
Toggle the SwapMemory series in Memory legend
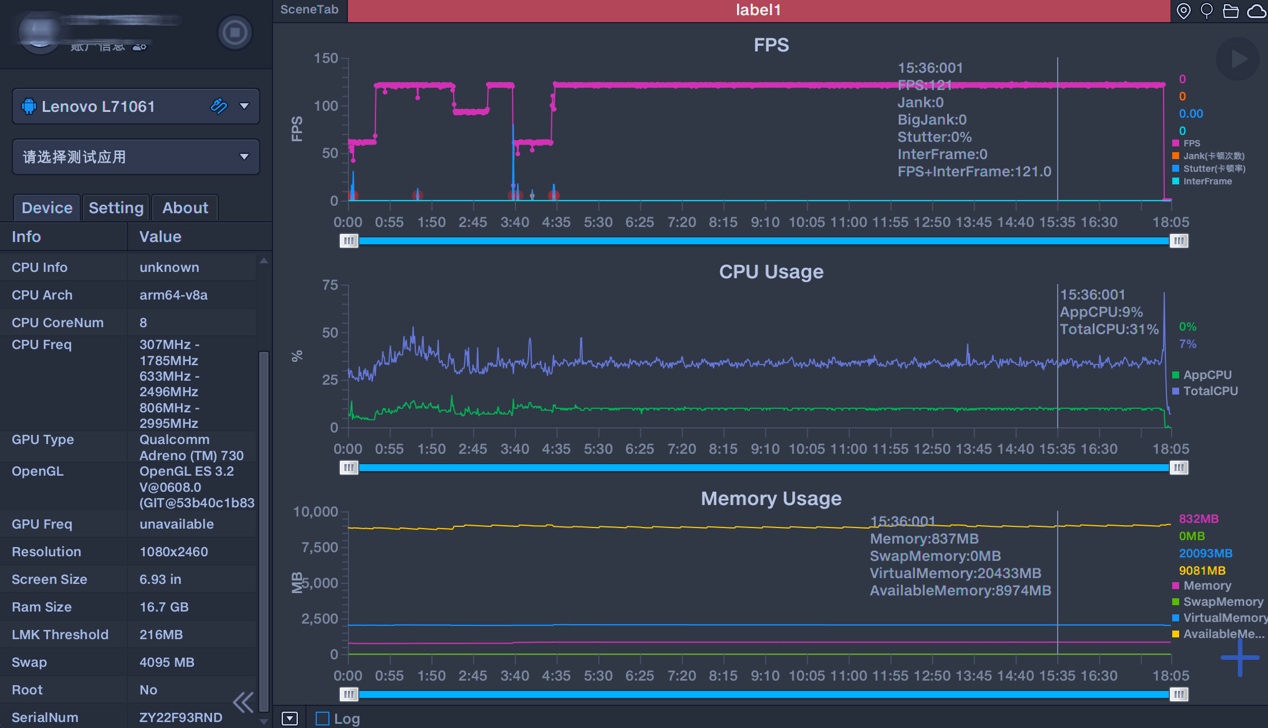[x=1221, y=602]
